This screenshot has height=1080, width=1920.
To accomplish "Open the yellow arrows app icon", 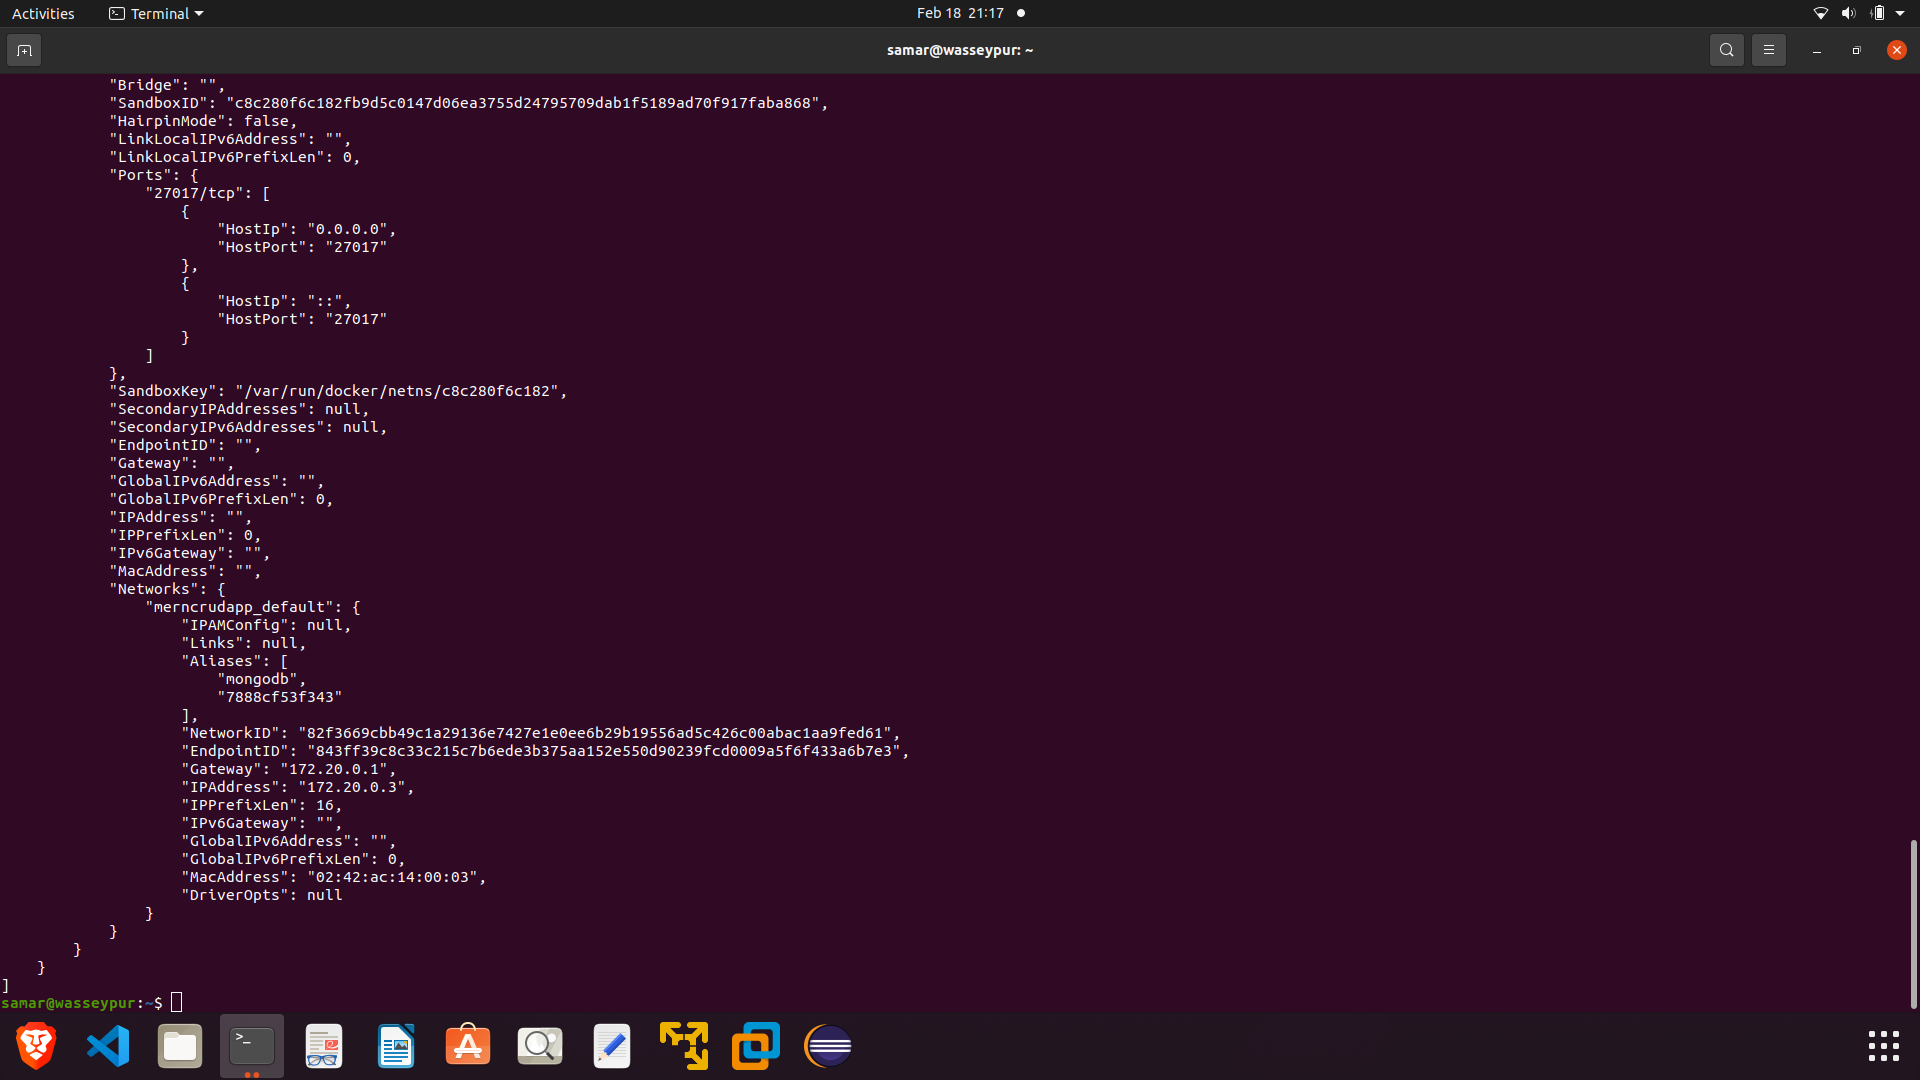I will [x=684, y=1046].
